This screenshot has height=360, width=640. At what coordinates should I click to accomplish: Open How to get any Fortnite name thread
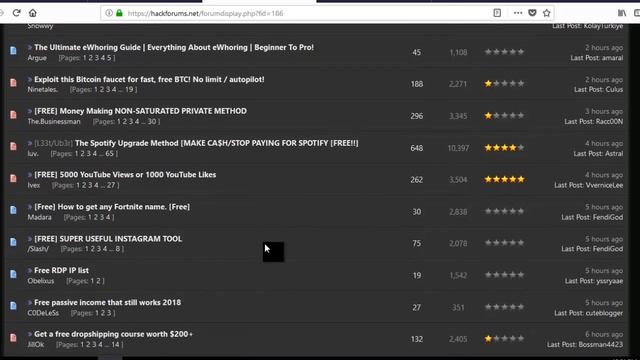112,207
